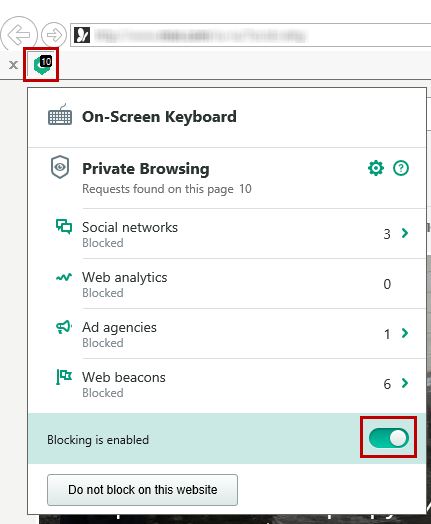Screen dimensions: 431x524
Task: Click the On-Screen Keyboard icon
Action: tap(60, 115)
